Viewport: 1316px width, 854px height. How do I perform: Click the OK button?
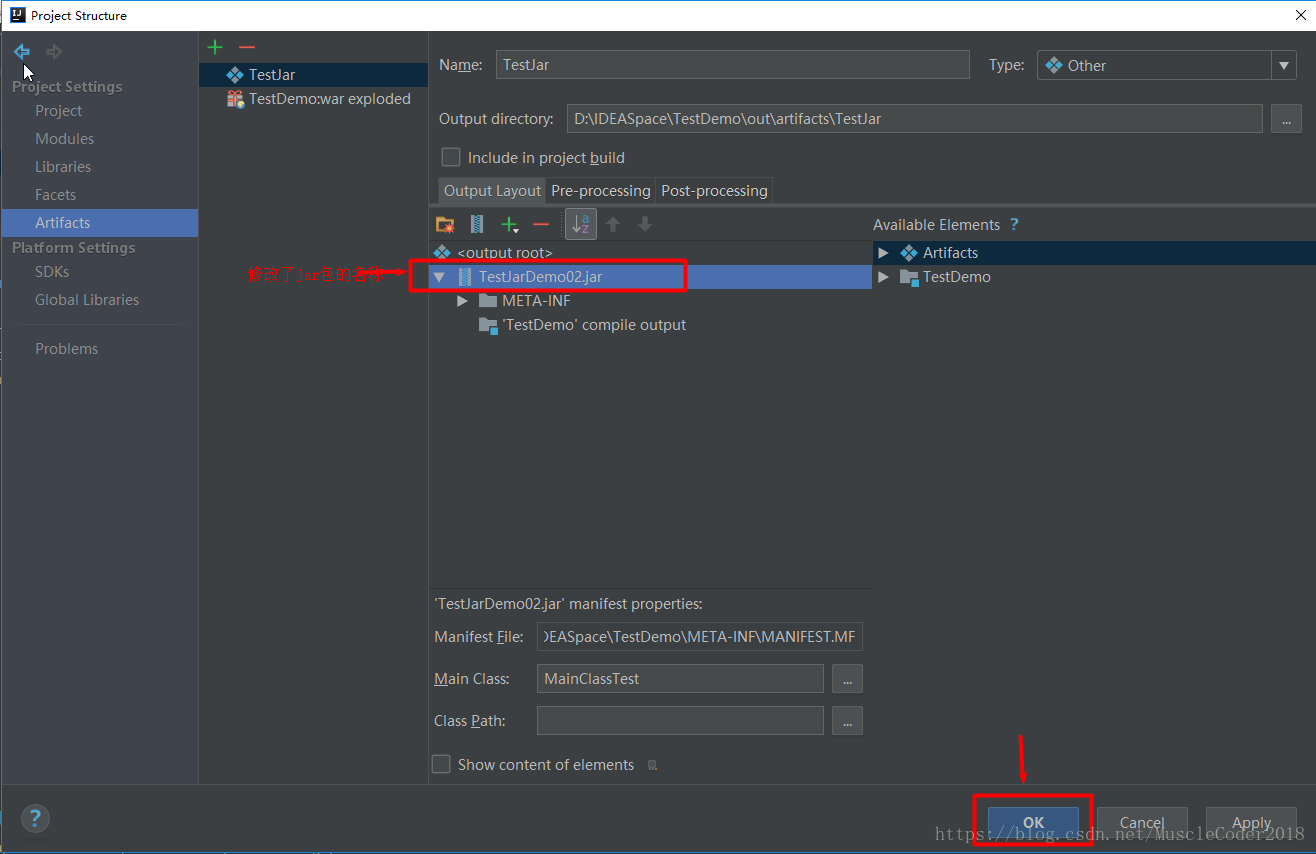tap(1033, 822)
